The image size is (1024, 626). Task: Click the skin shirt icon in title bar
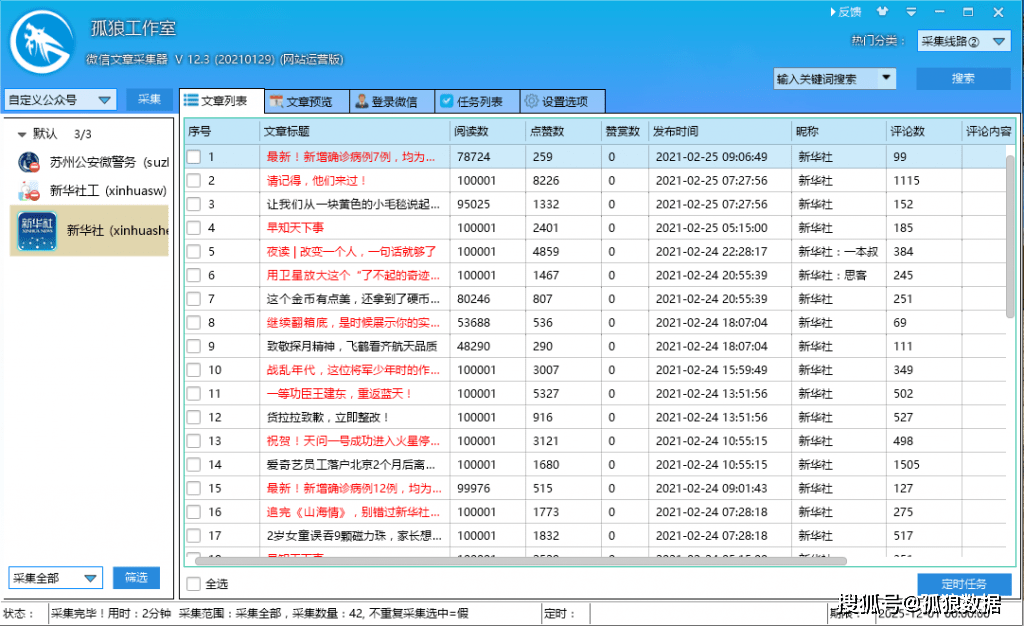point(882,12)
